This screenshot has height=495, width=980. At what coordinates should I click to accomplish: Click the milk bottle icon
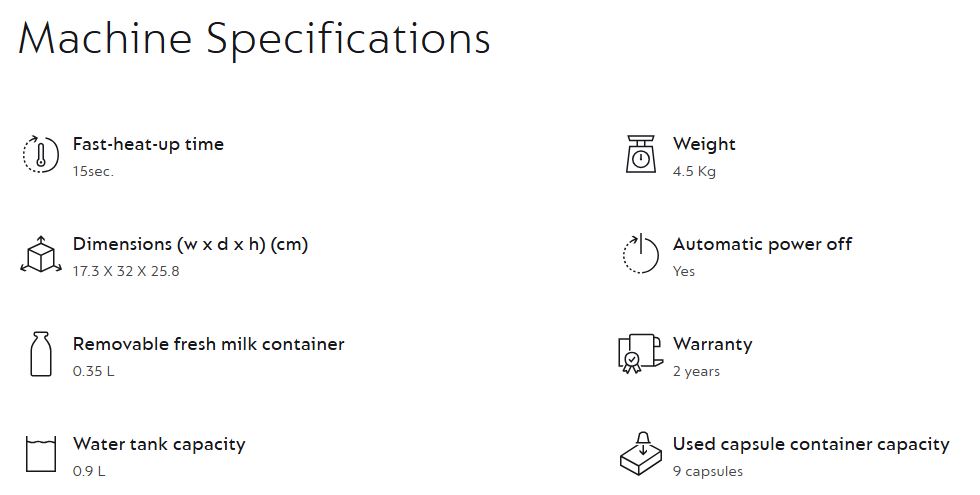(x=40, y=355)
